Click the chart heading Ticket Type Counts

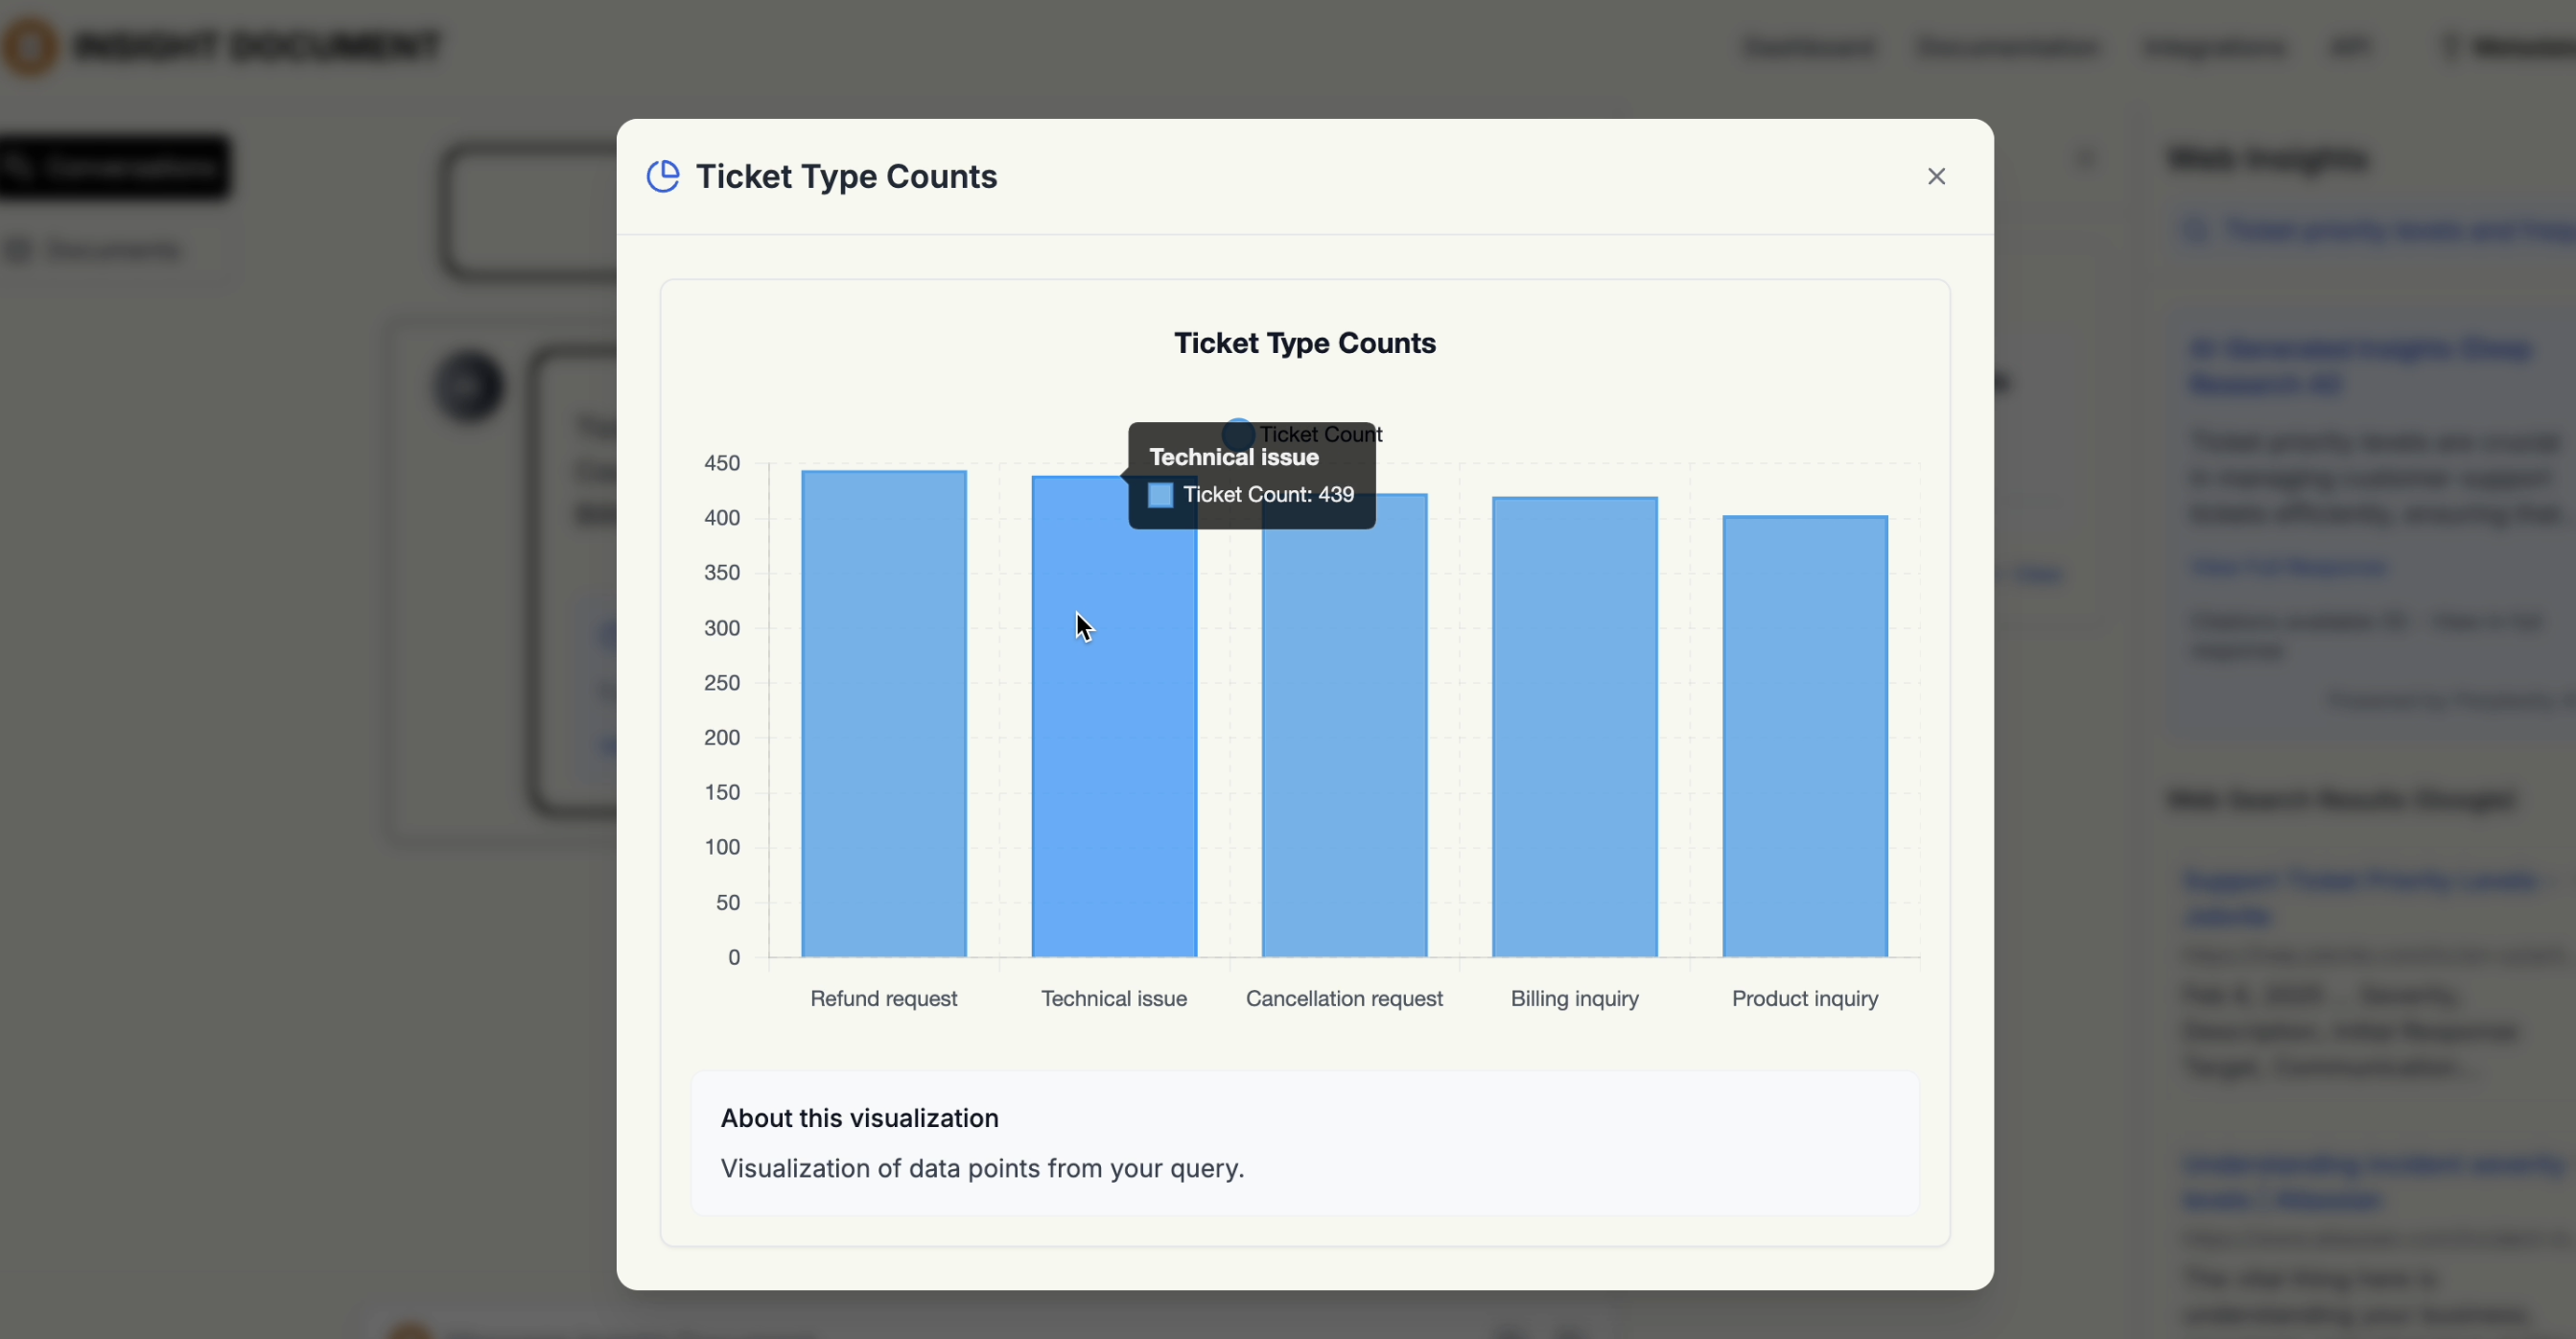pyautogui.click(x=1304, y=343)
